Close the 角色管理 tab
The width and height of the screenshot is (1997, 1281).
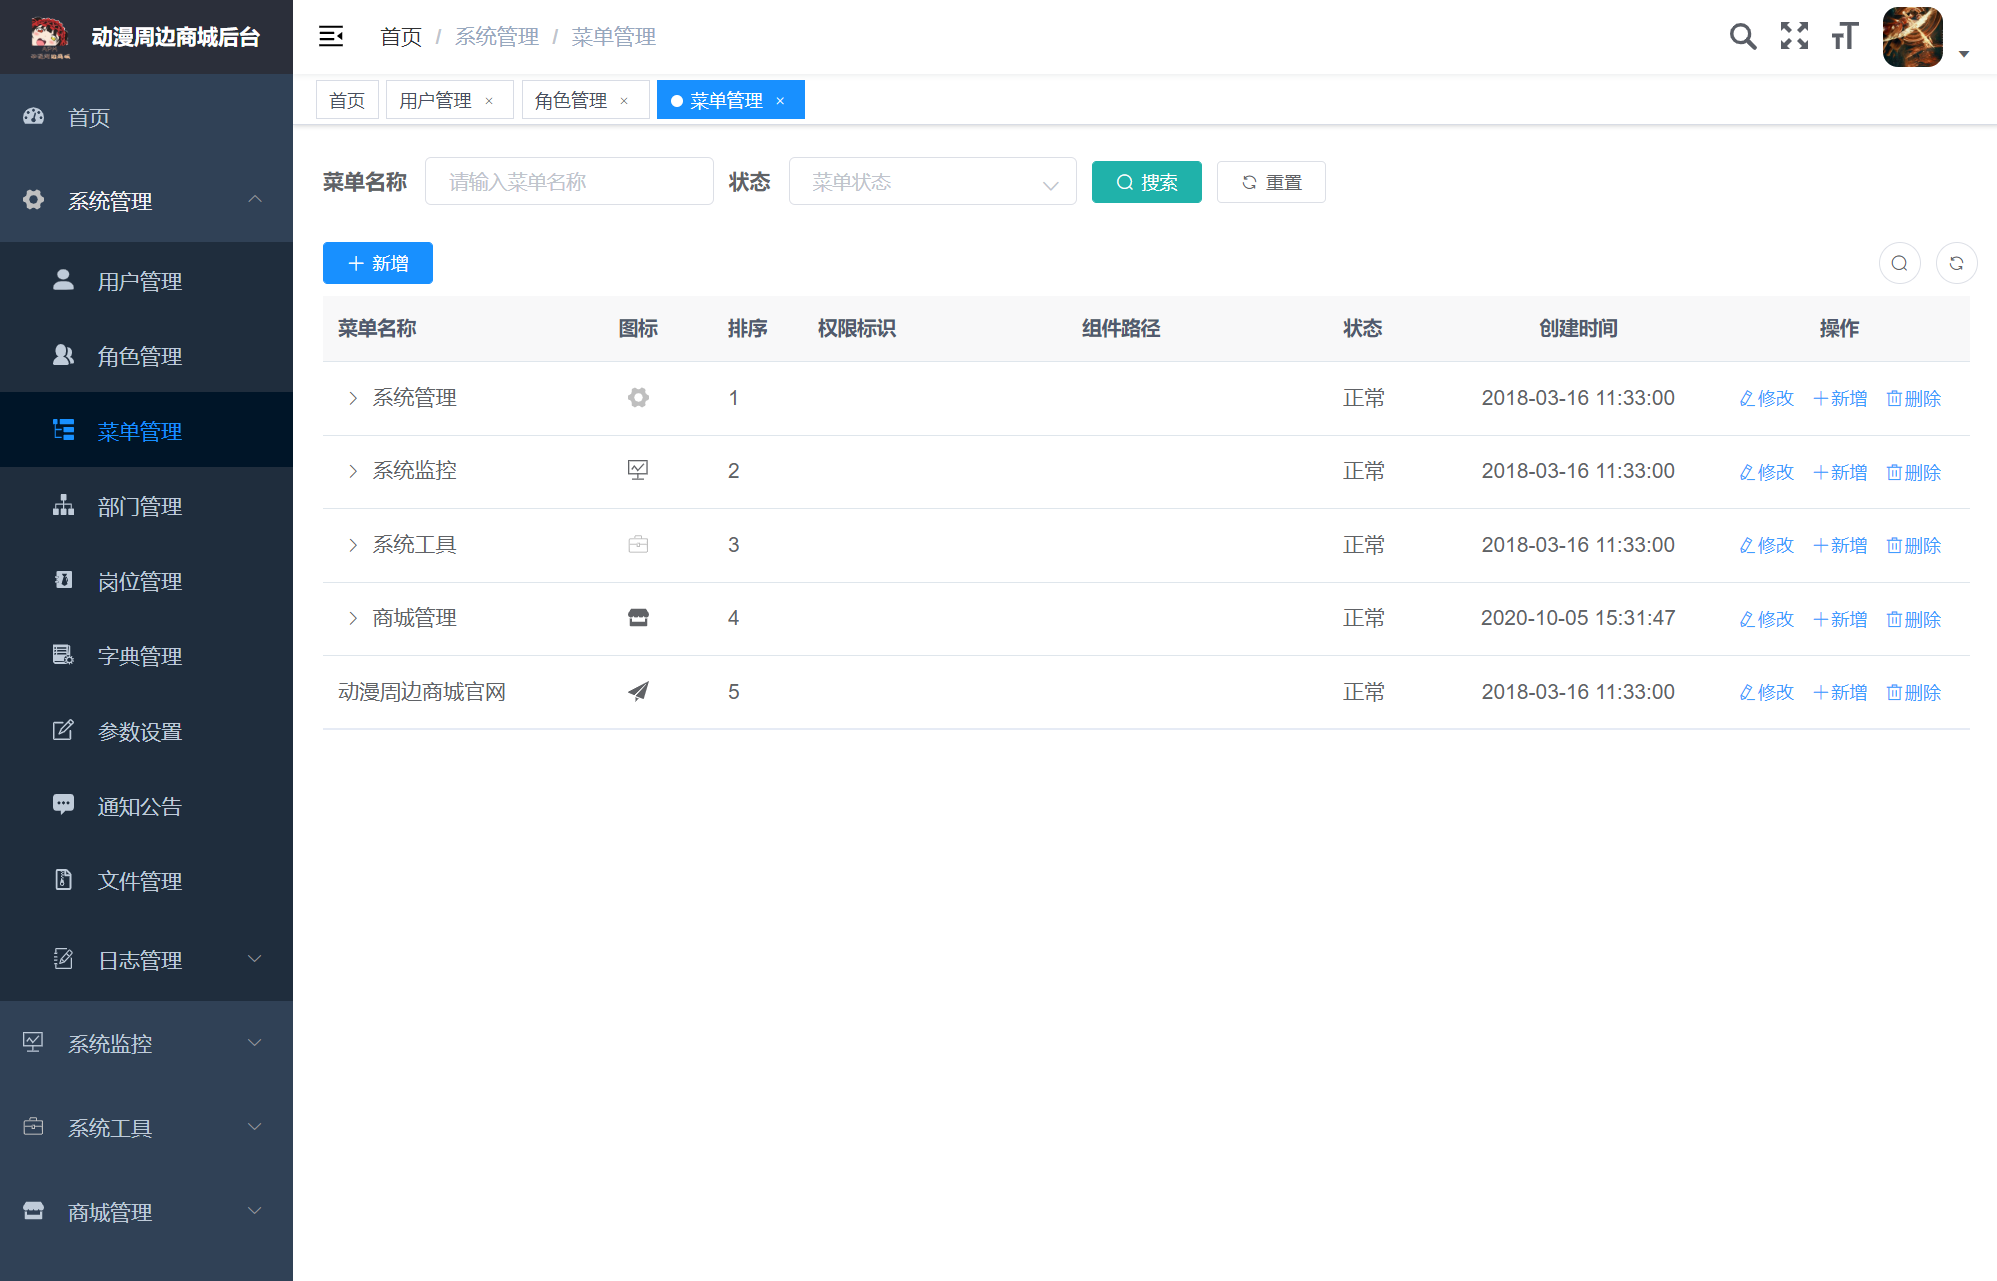point(624,101)
